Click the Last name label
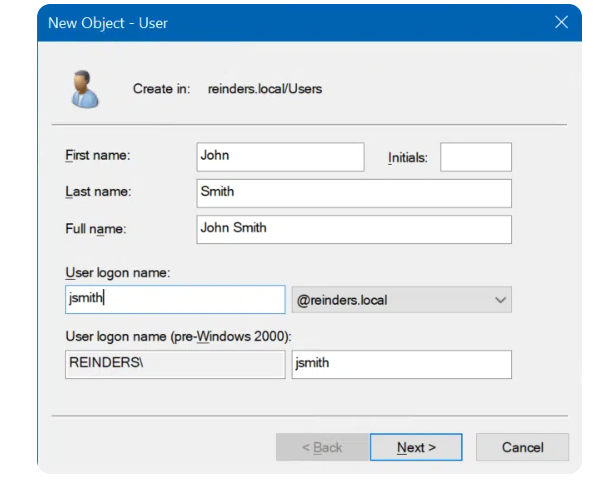Viewport: 608px width, 480px height. pos(98,192)
